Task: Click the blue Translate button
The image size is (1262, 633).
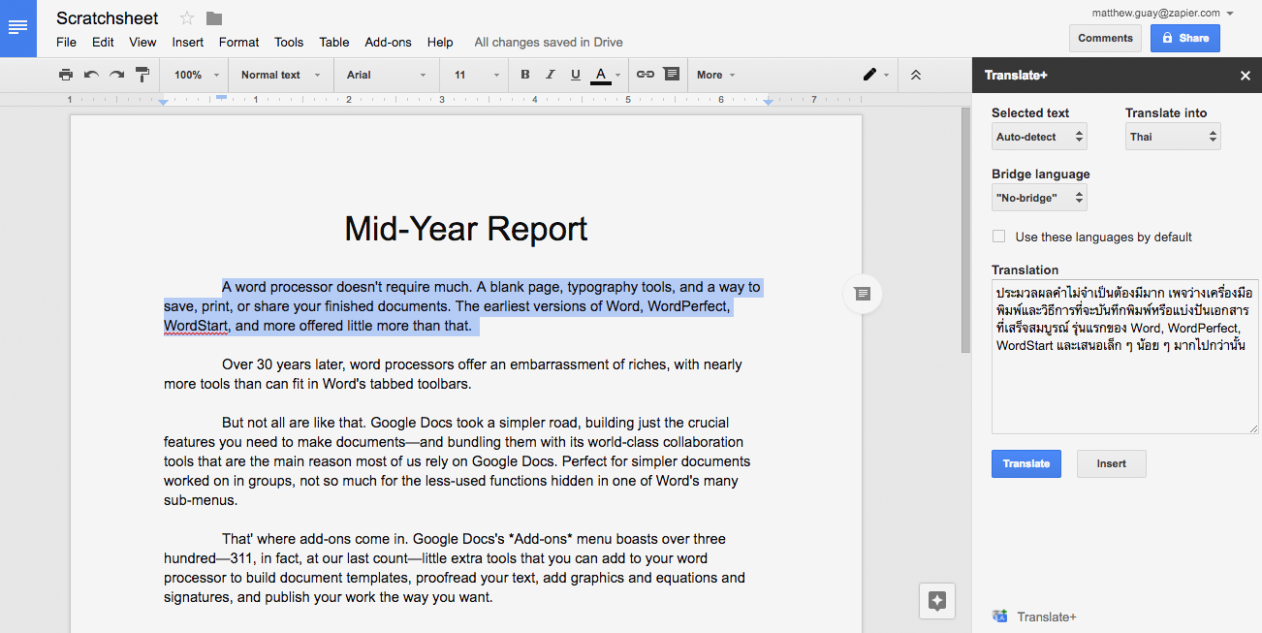Action: click(x=1026, y=464)
